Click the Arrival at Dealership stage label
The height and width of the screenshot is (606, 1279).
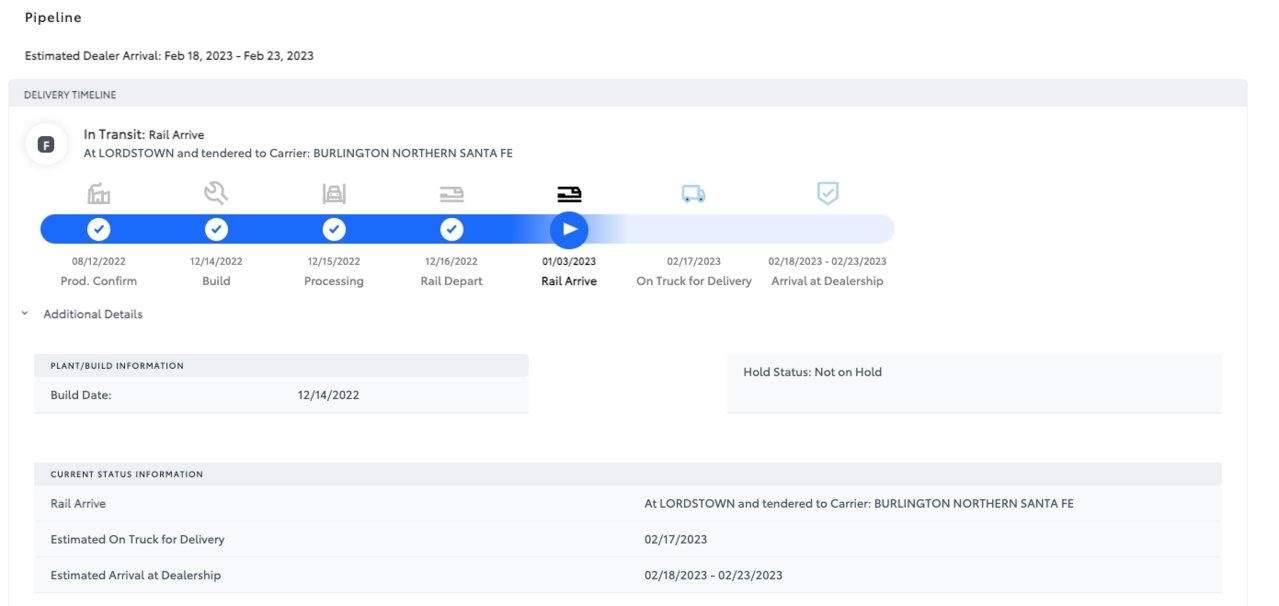pyautogui.click(x=828, y=281)
